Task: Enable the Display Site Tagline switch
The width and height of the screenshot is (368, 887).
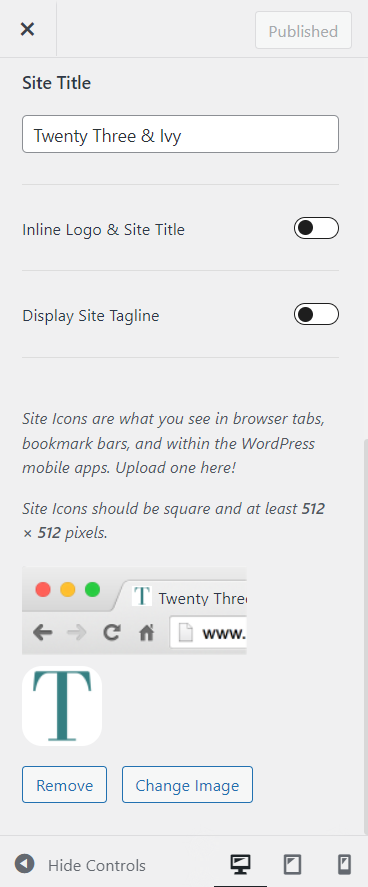Action: click(x=316, y=314)
